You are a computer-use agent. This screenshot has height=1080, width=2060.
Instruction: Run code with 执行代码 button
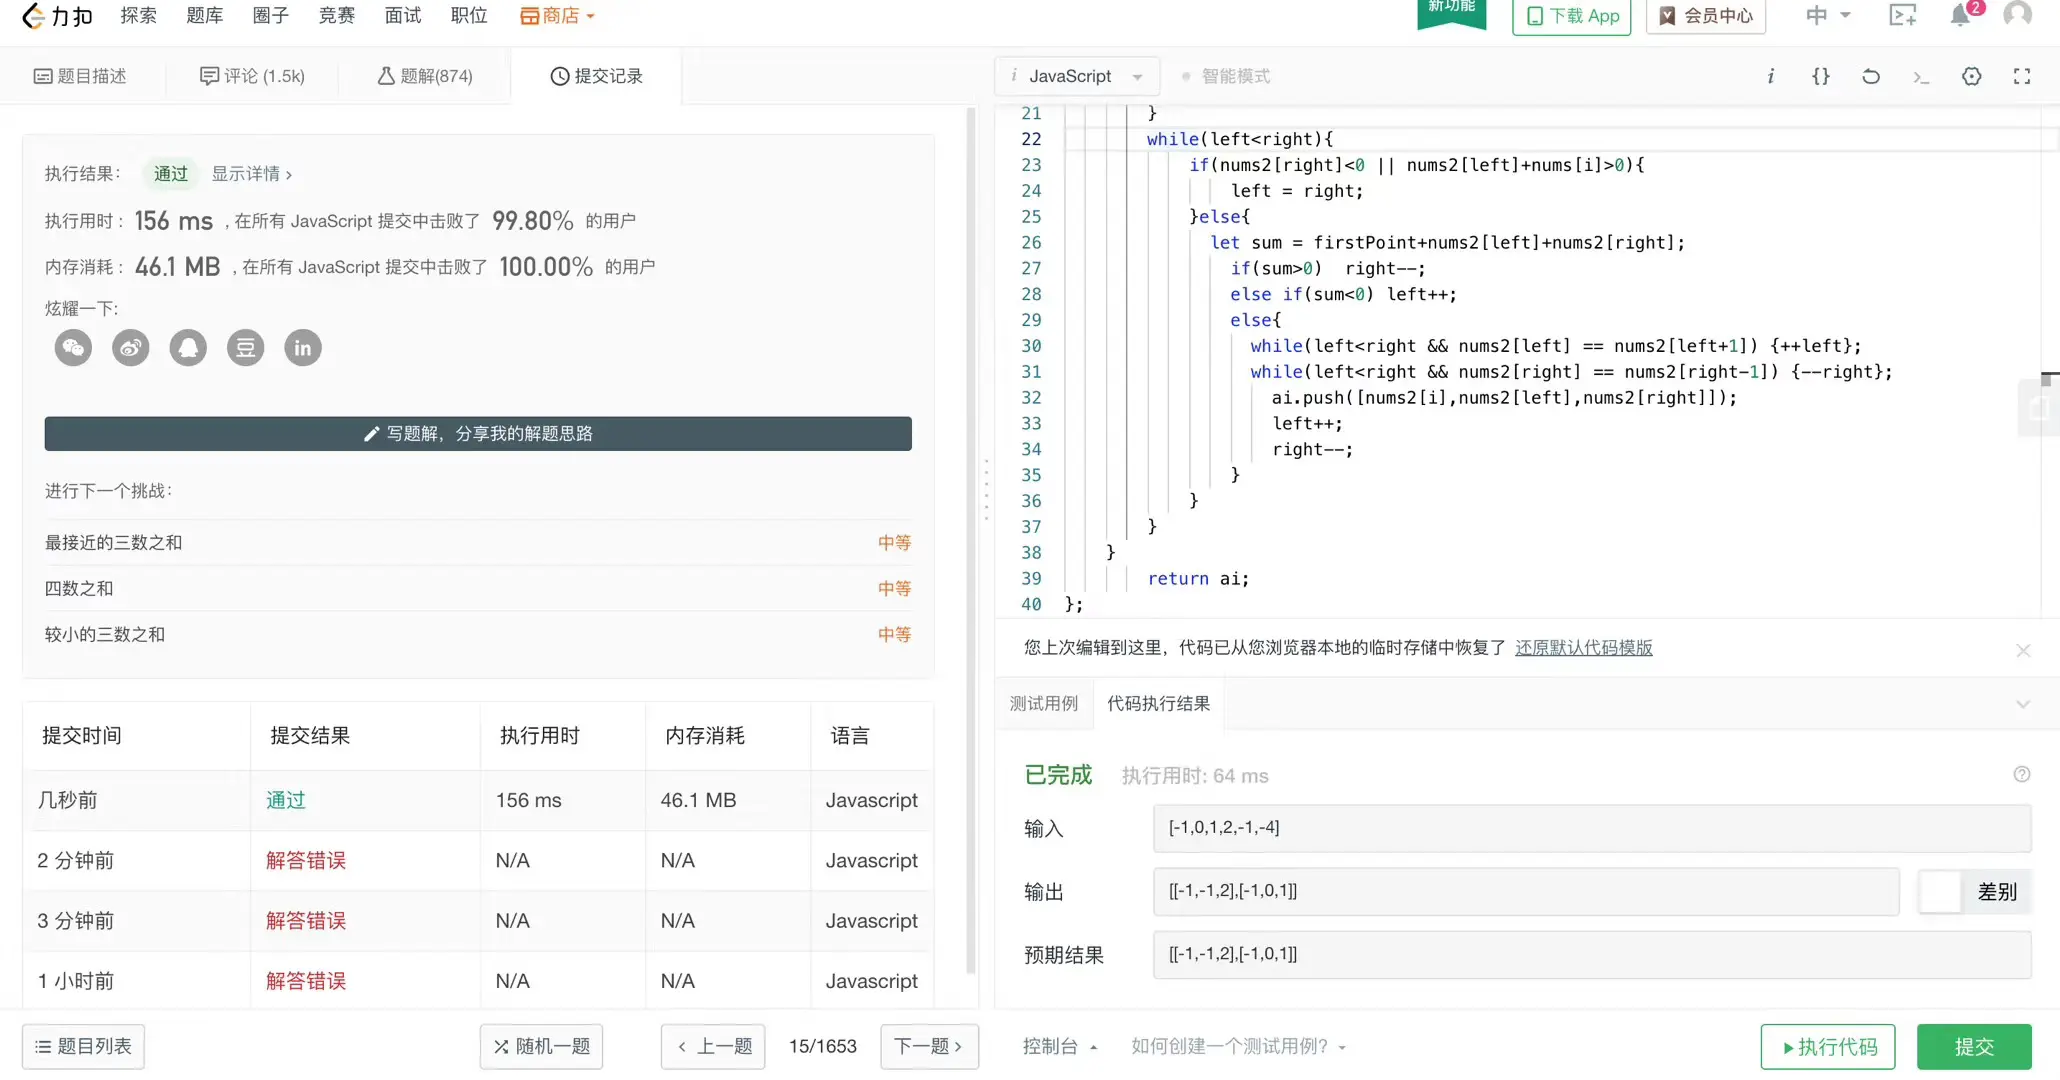pos(1827,1046)
